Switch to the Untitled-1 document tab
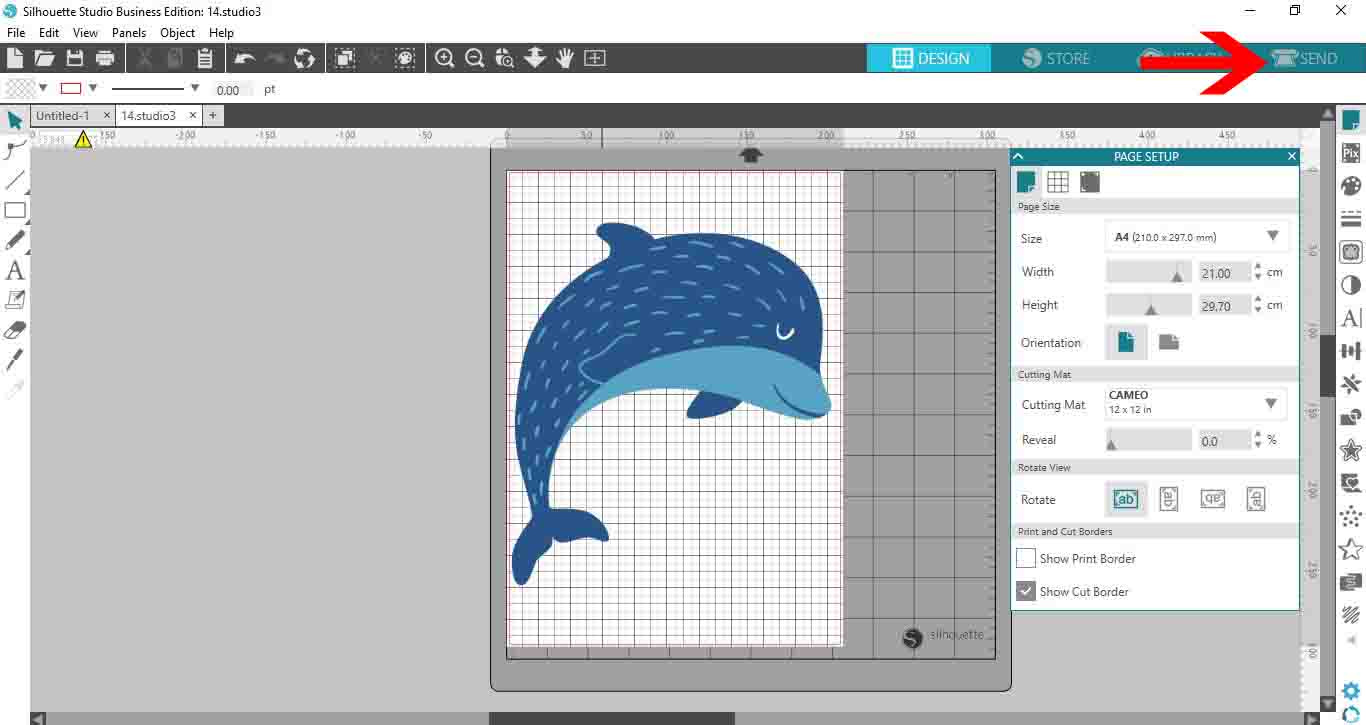The height and width of the screenshot is (725, 1366). [x=63, y=116]
